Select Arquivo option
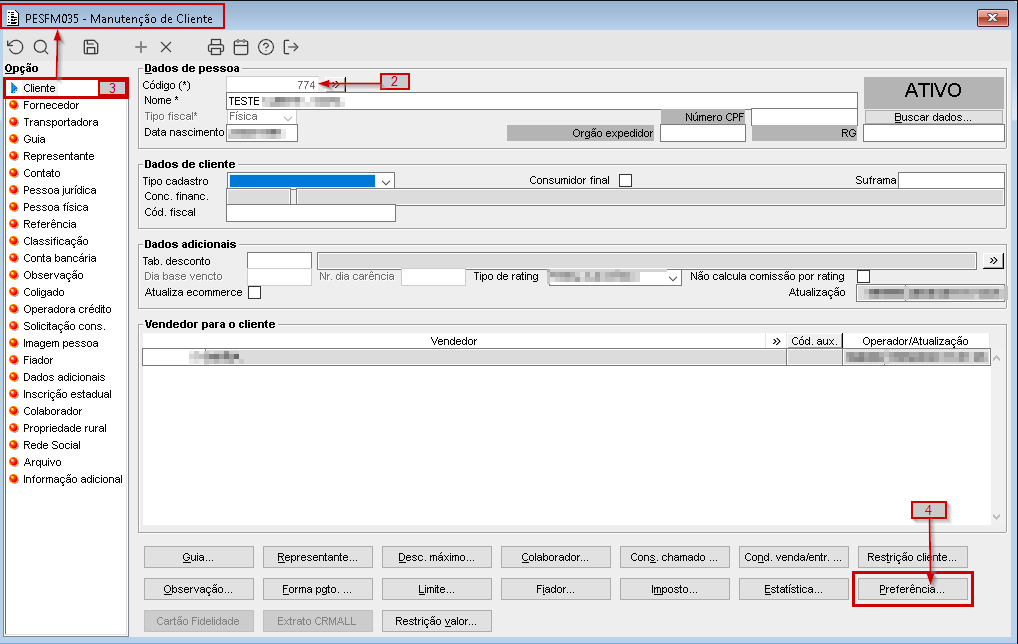 pos(42,462)
